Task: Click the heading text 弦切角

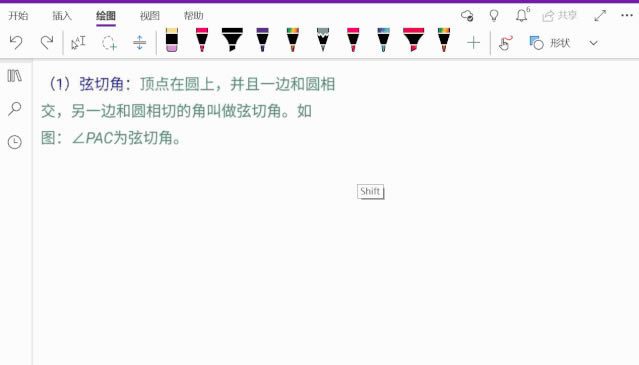Action: click(101, 84)
